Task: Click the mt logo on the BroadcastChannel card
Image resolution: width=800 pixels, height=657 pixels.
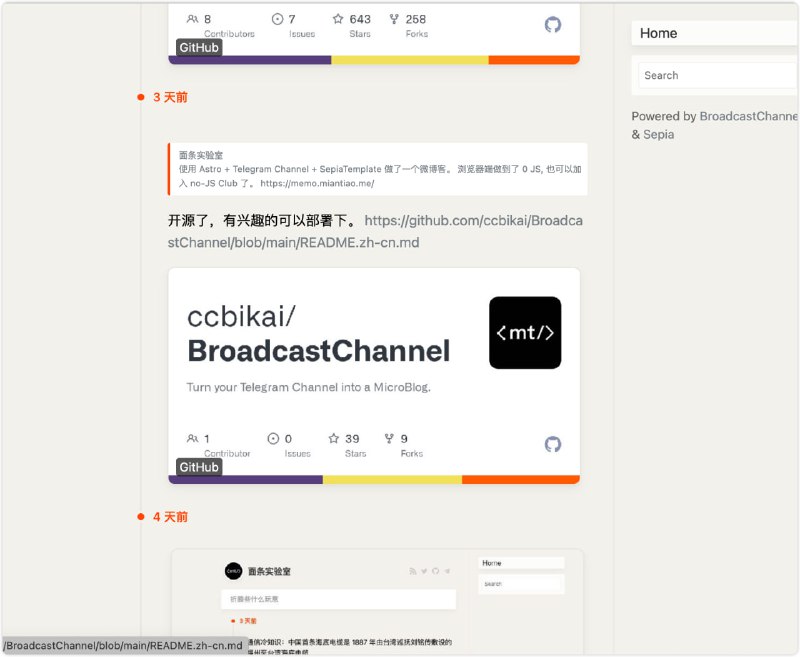Action: point(524,334)
